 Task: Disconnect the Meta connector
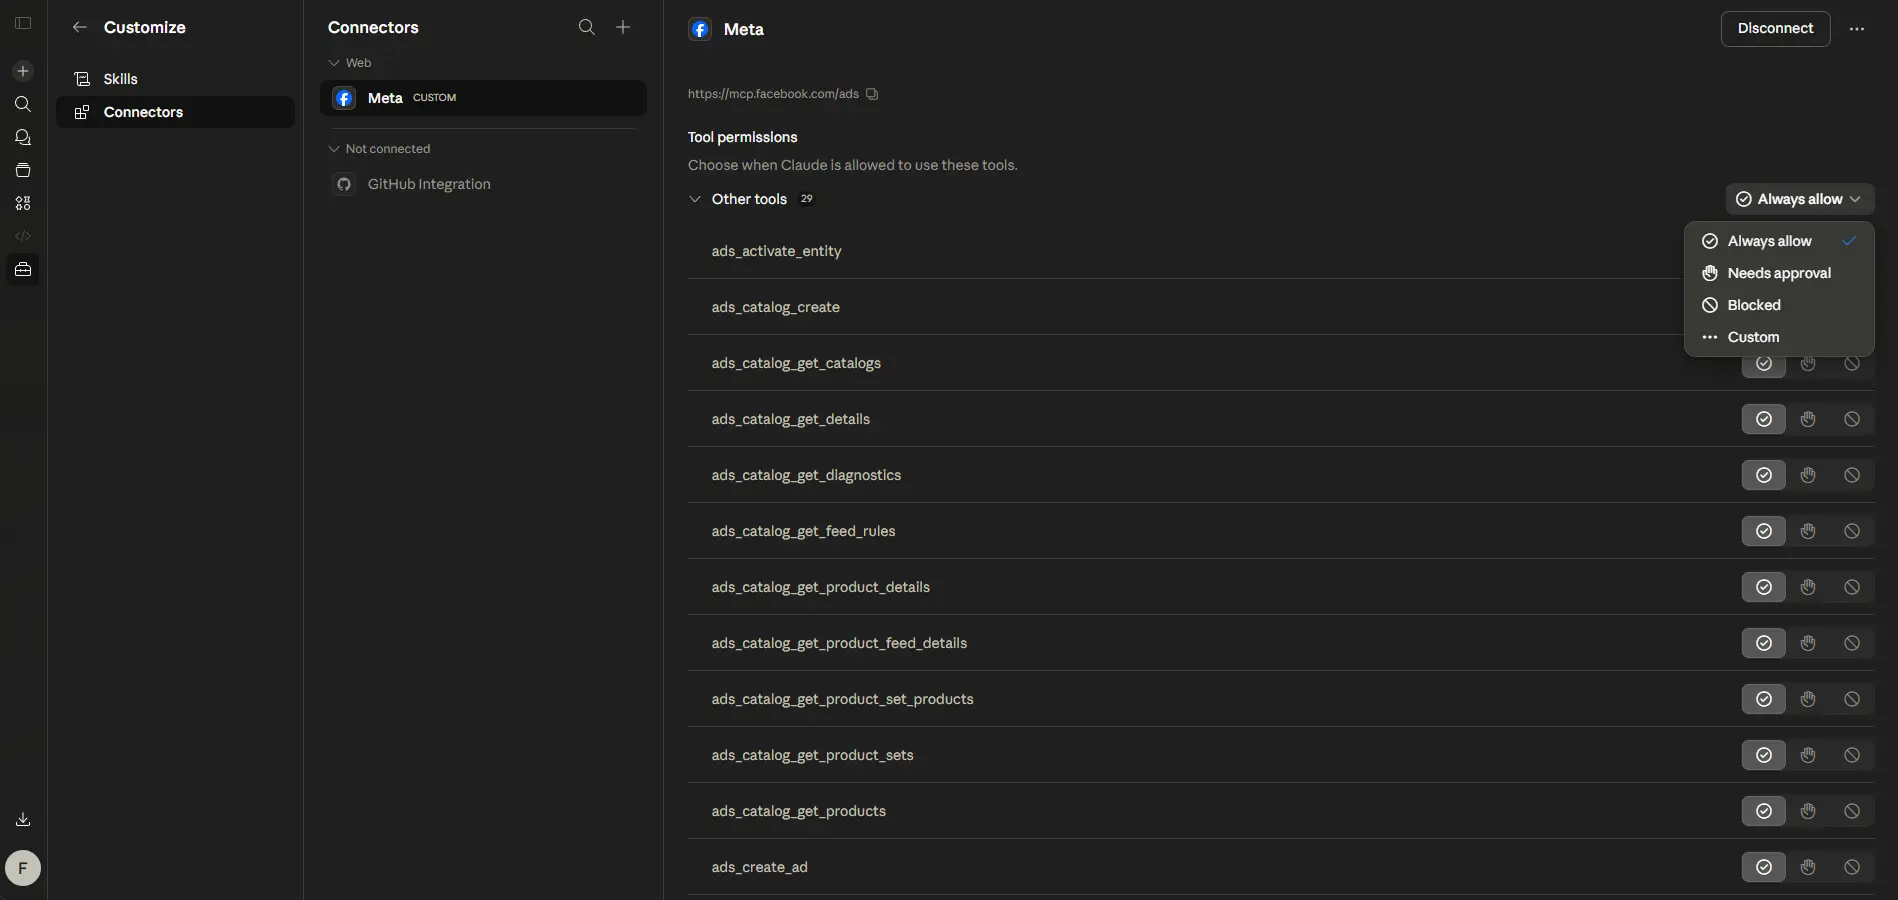(x=1775, y=29)
